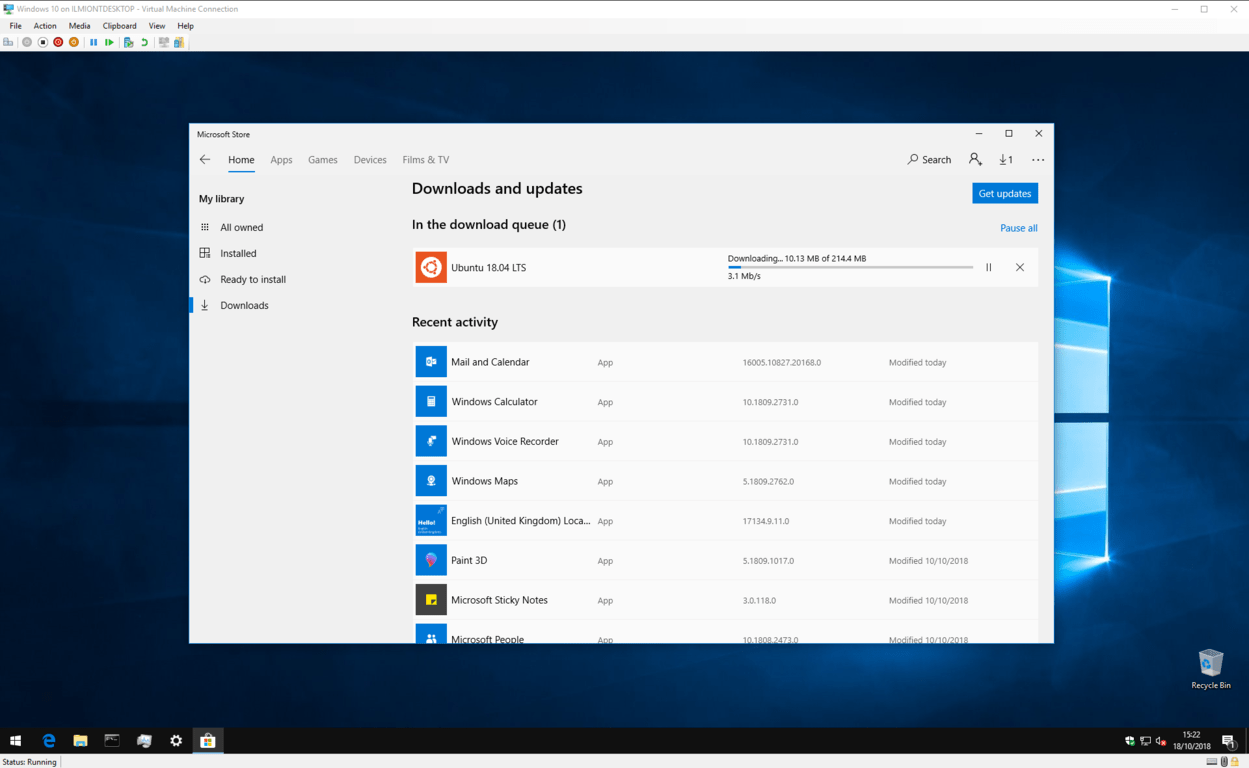This screenshot has height=768, width=1249.
Task: Click the Paint 3D app icon
Action: (x=431, y=560)
